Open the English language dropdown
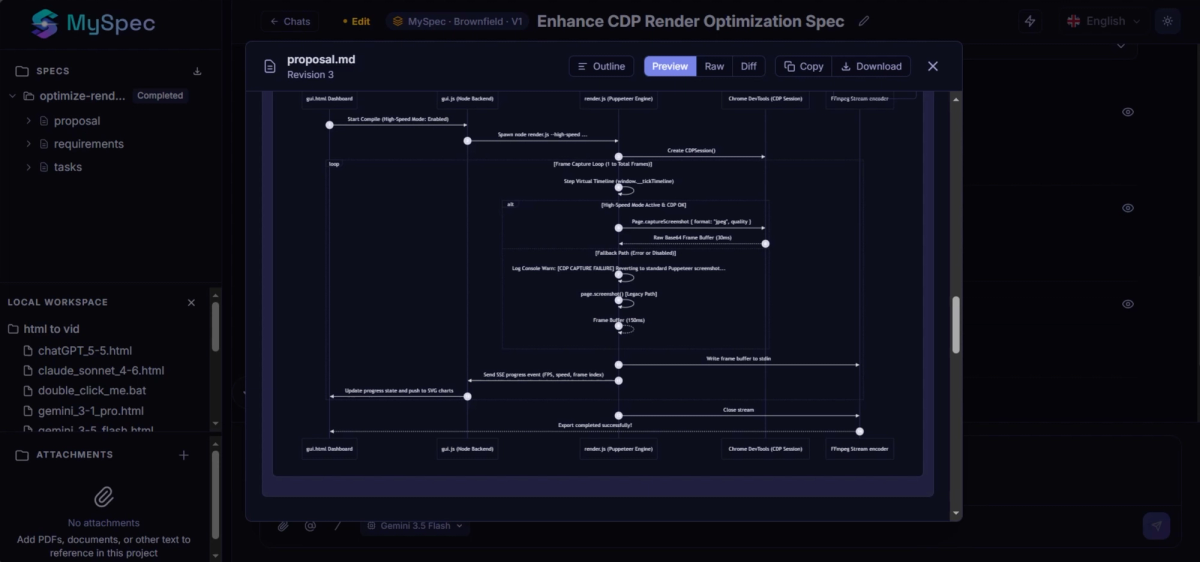Image resolution: width=1200 pixels, height=562 pixels. (x=1103, y=21)
